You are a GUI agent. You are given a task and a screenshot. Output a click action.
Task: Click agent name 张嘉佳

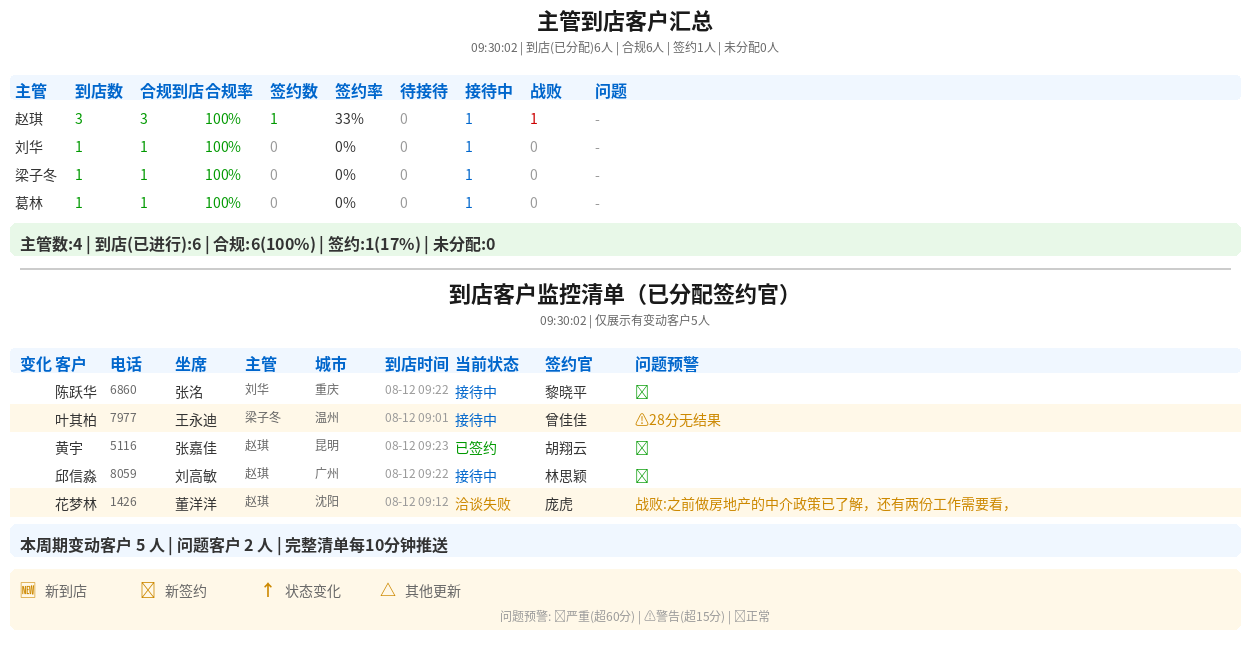tap(196, 448)
